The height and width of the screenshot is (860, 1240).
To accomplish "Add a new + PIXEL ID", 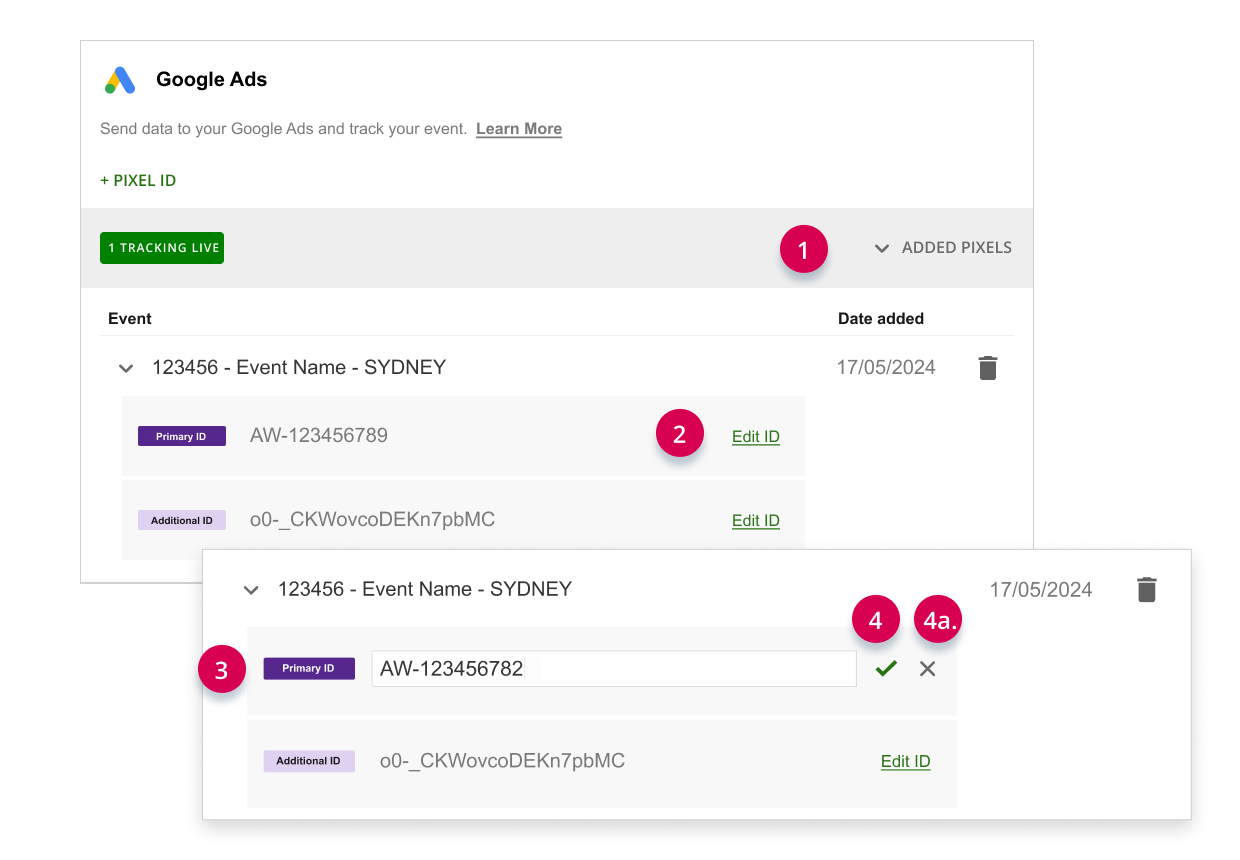I will 138,181.
